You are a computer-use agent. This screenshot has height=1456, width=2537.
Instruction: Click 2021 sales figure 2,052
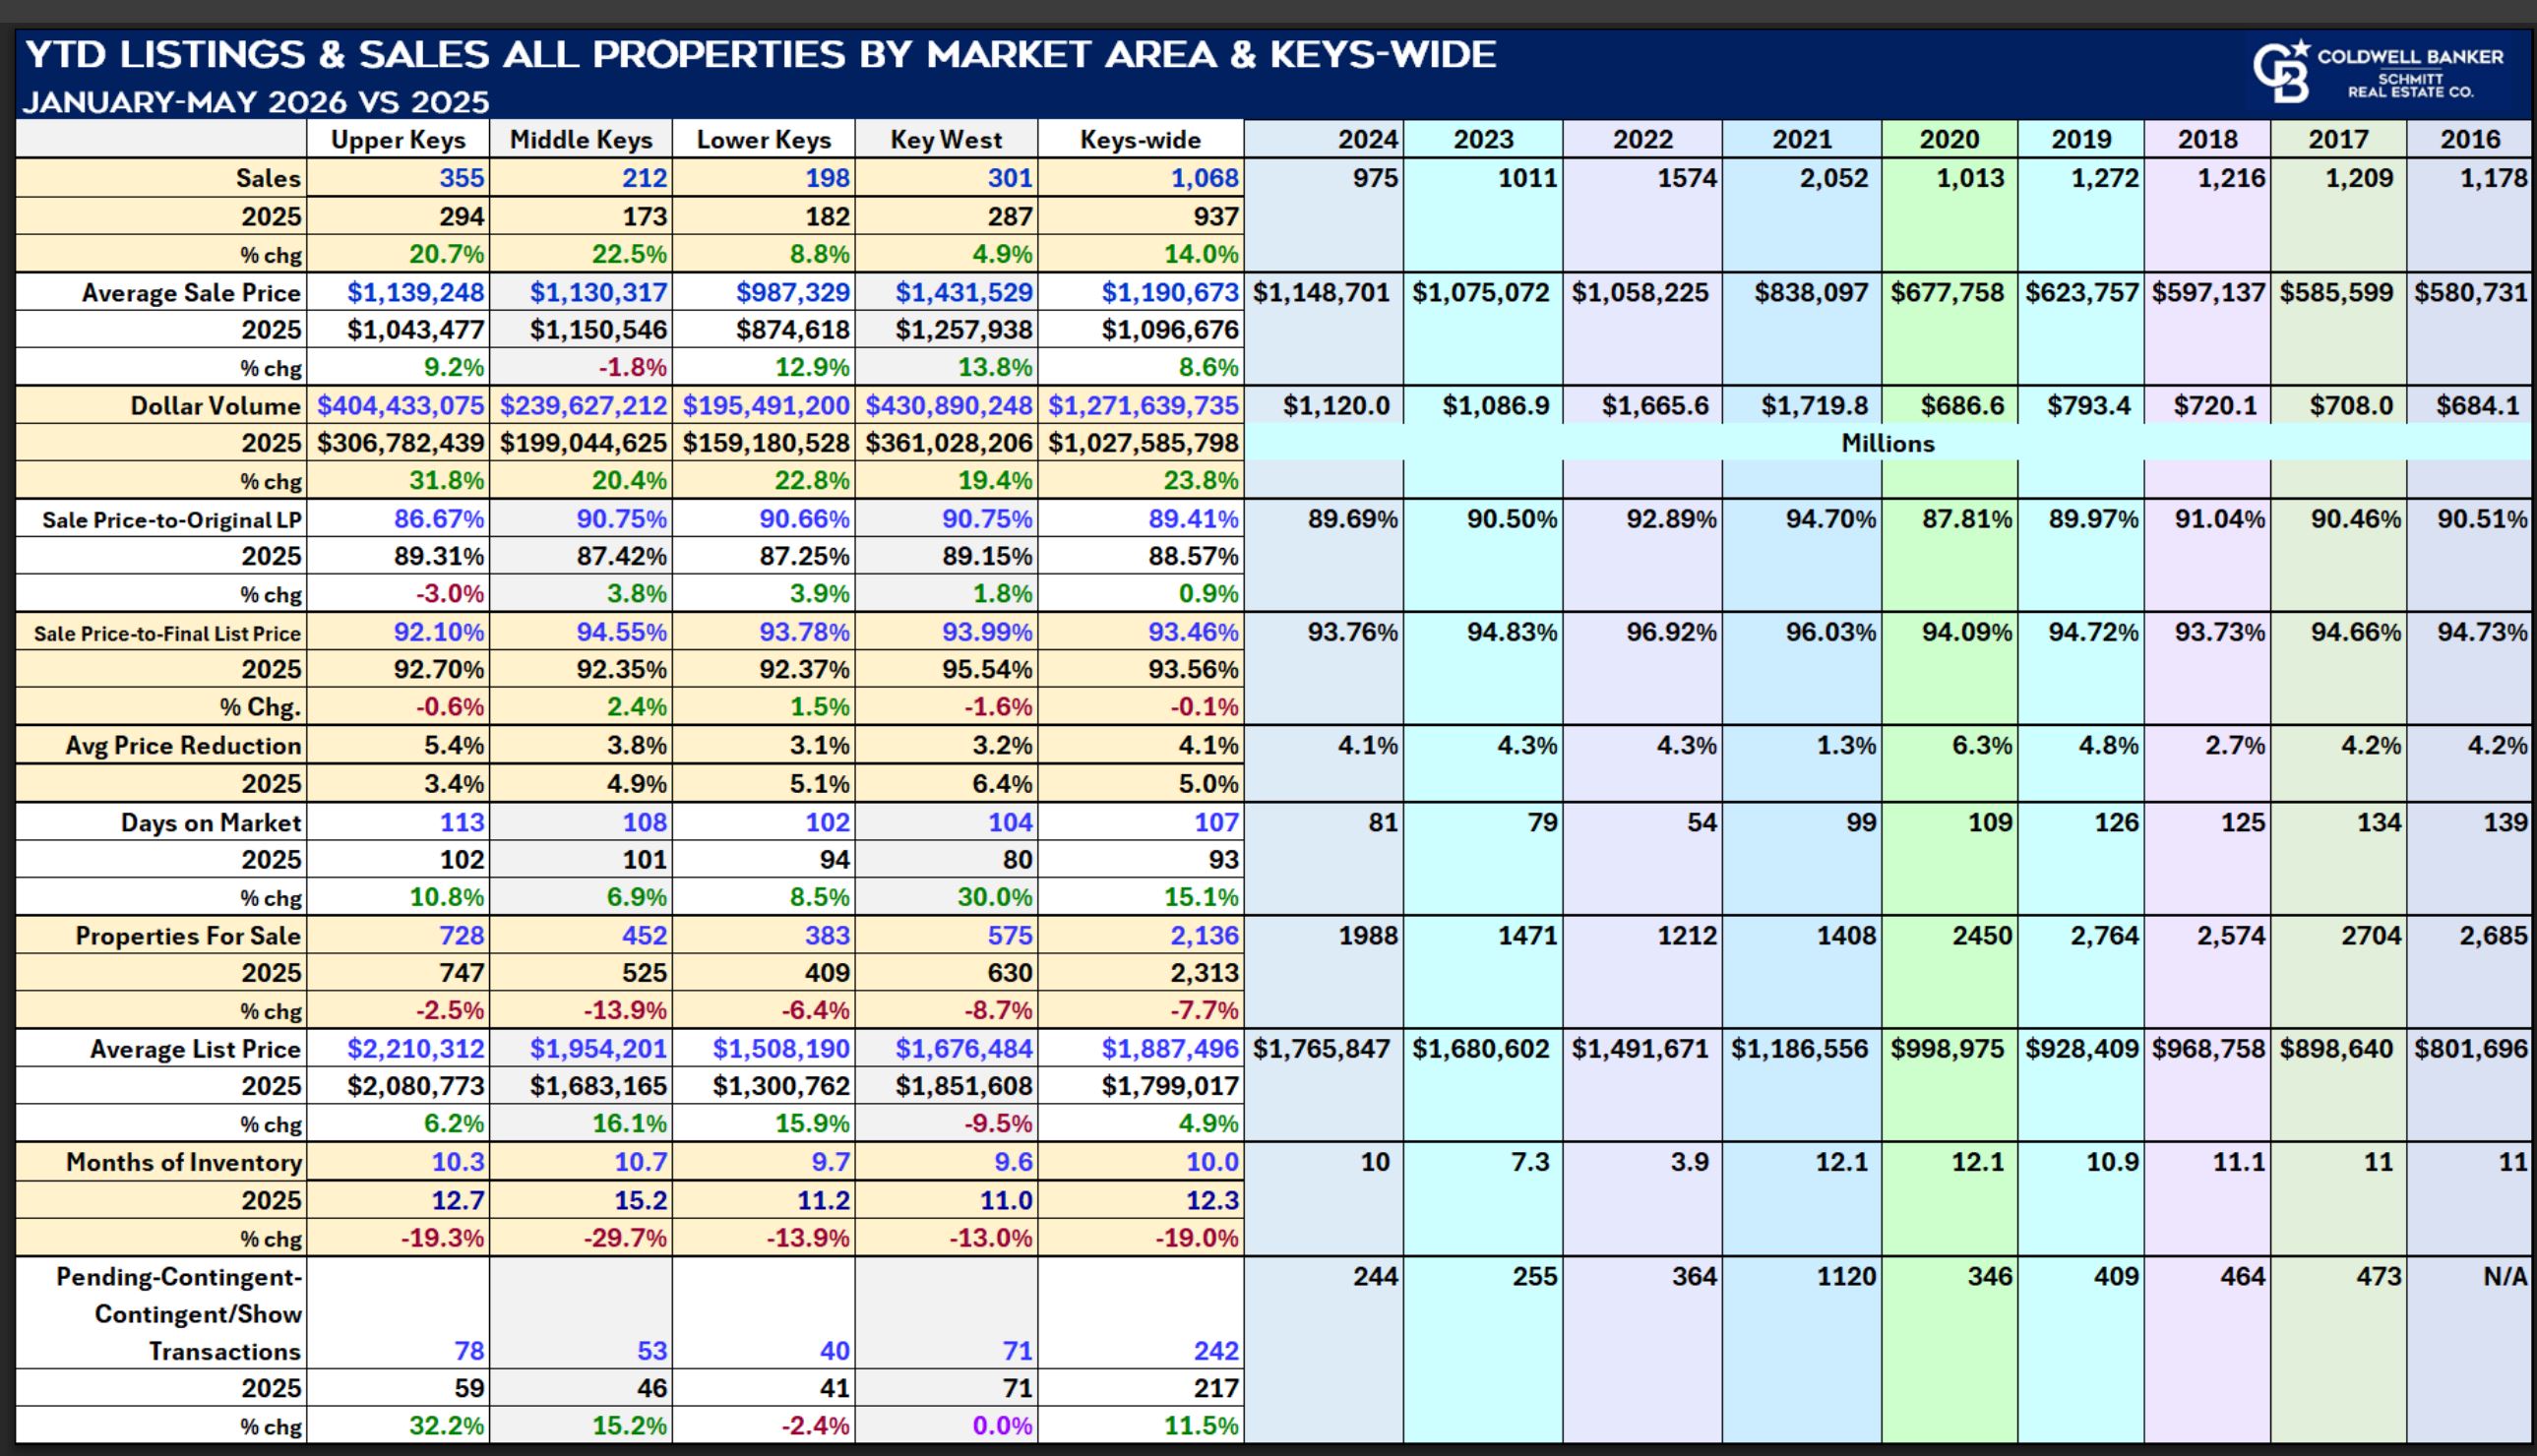pyautogui.click(x=1834, y=178)
